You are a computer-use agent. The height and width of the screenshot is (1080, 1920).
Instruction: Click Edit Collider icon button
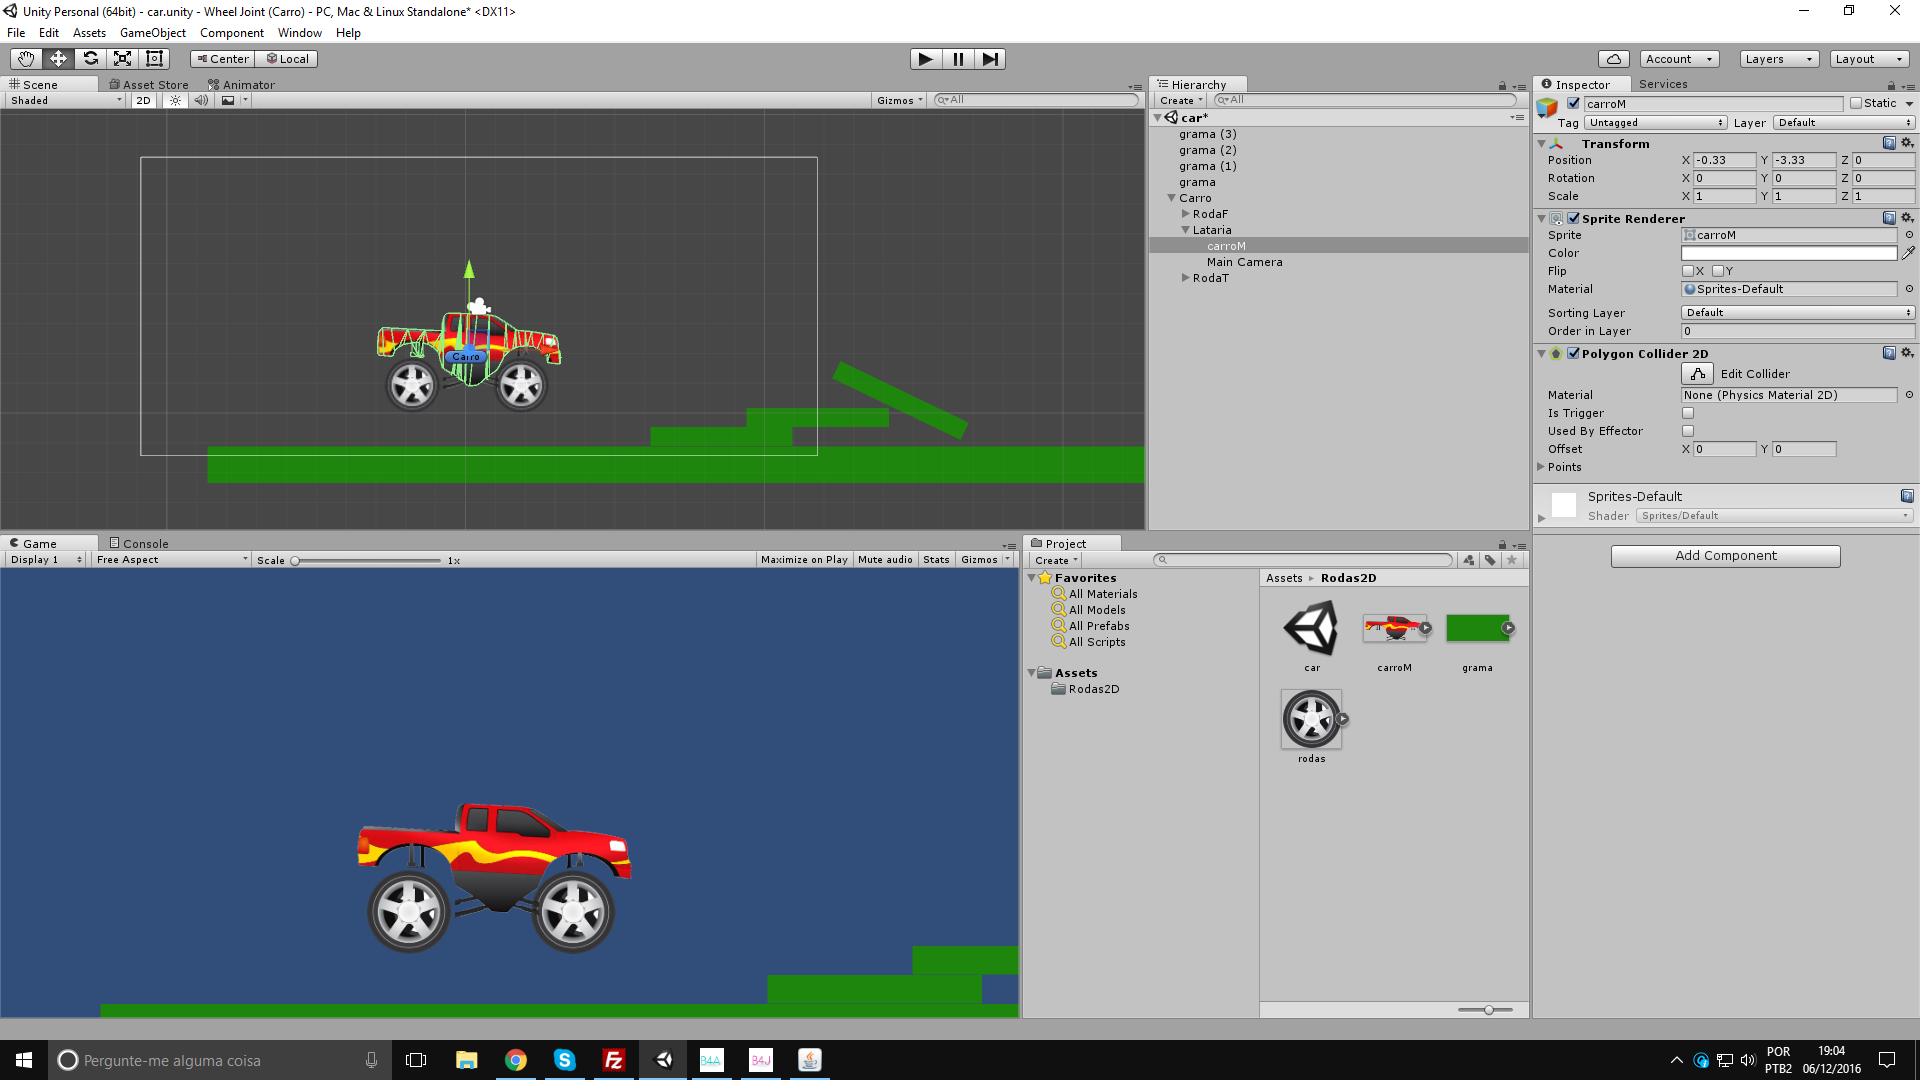pyautogui.click(x=1697, y=374)
